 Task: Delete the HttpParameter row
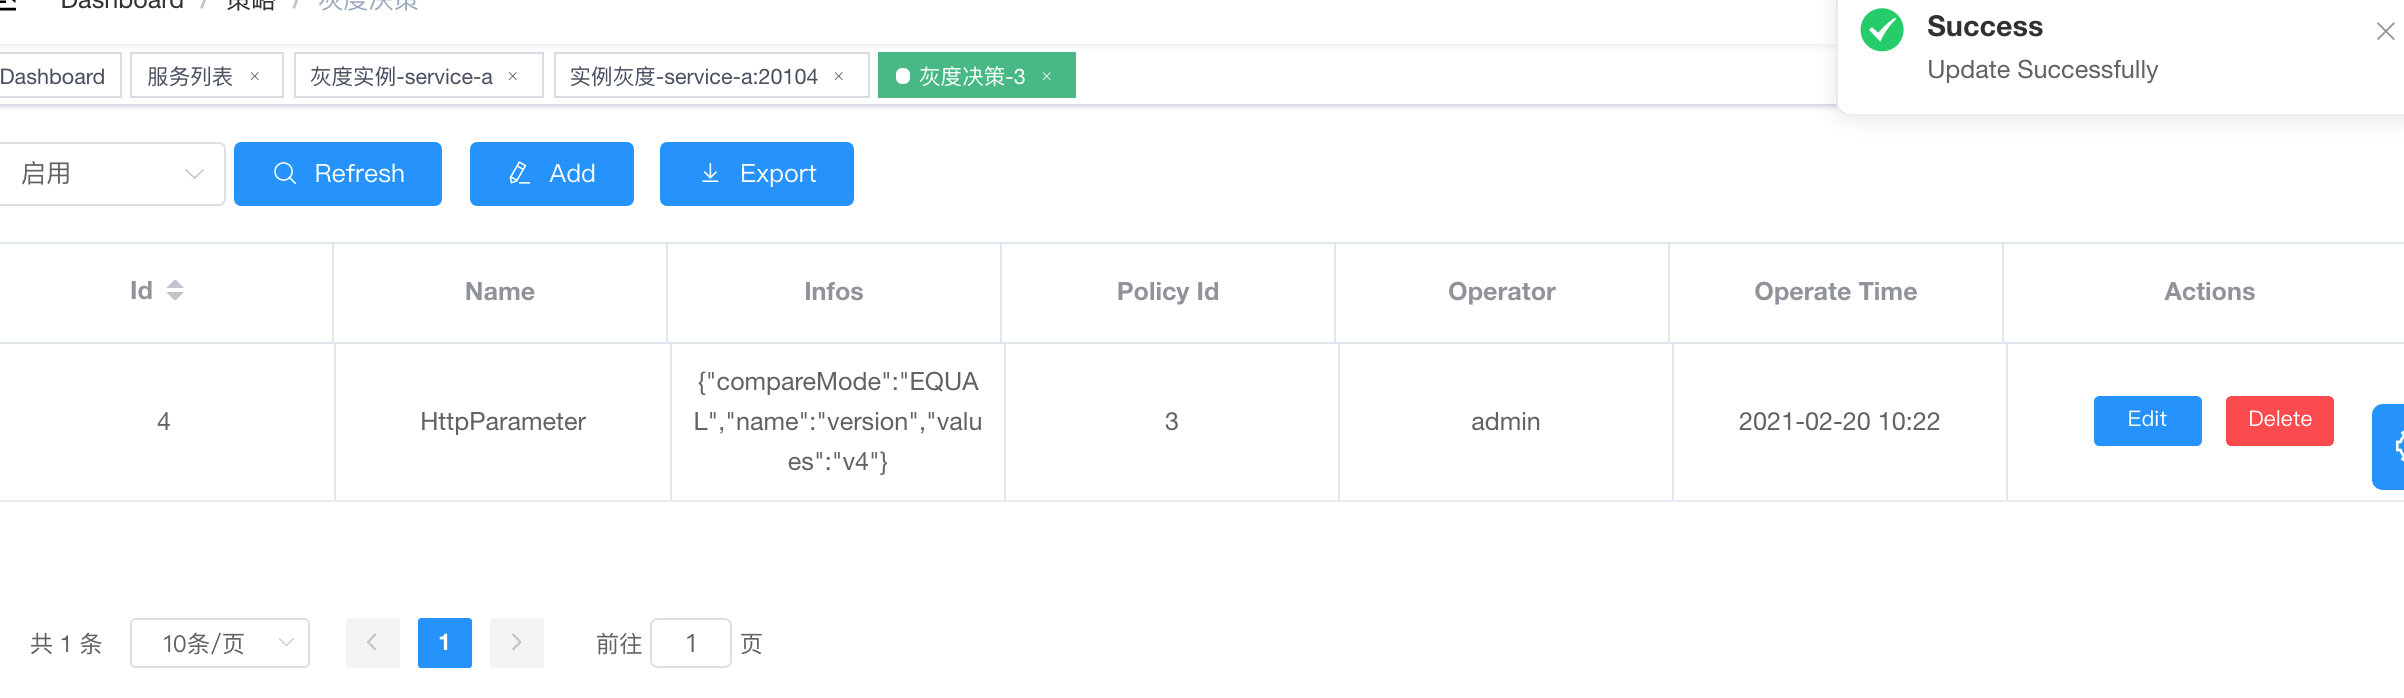[2279, 420]
